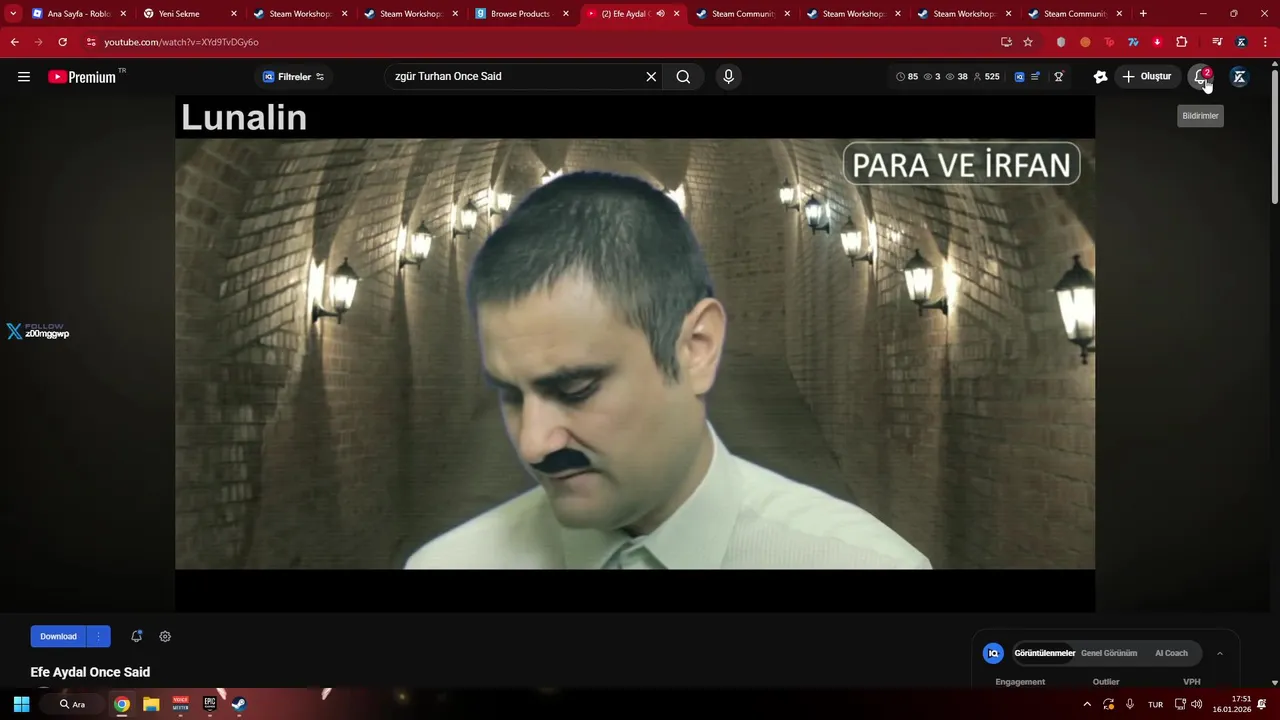Click the taskbar Ara search box
Viewport: 1280px width, 720px height.
[73, 704]
